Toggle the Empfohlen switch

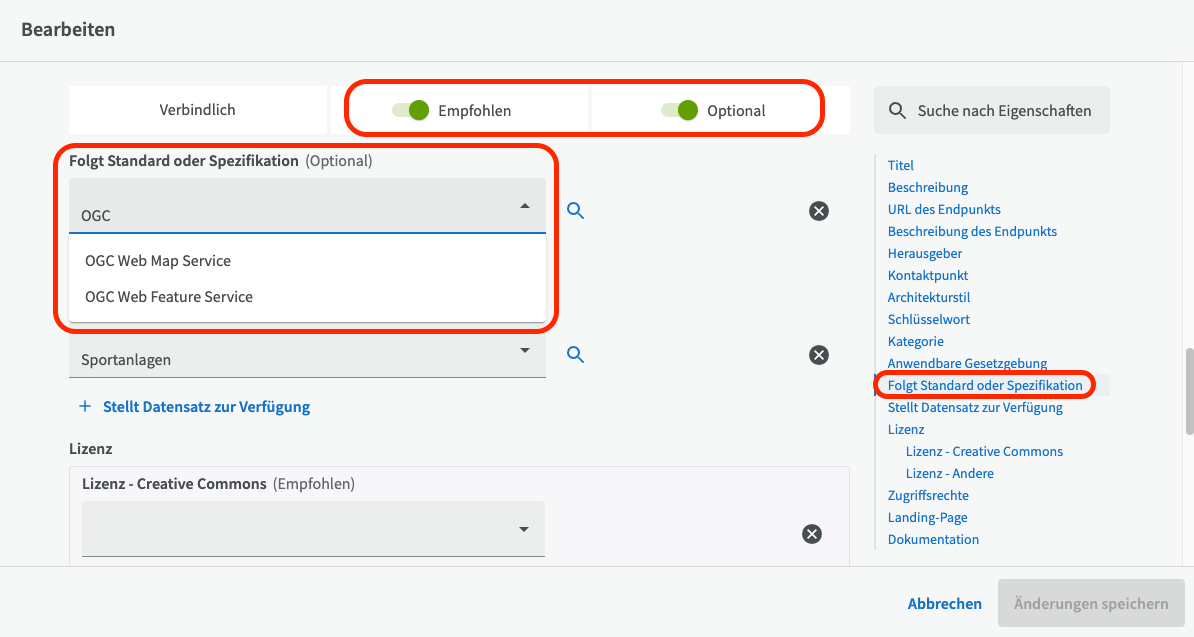410,111
